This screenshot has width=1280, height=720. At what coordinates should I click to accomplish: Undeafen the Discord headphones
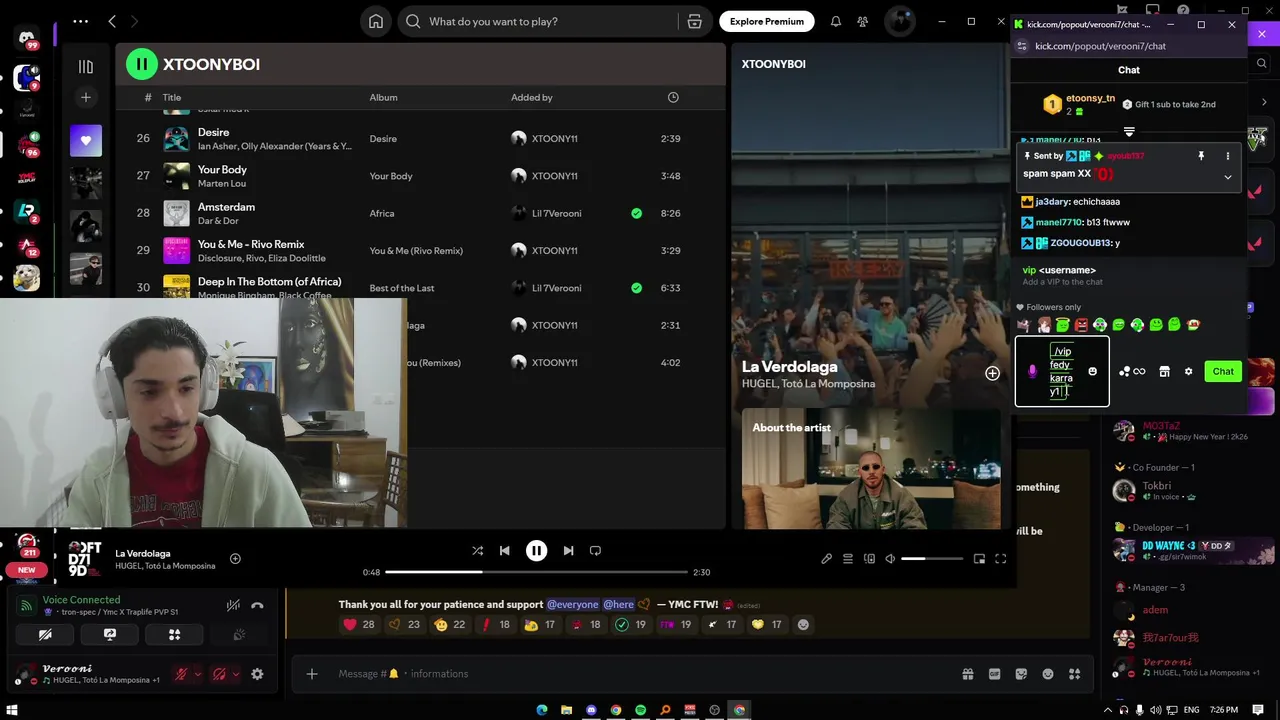point(219,674)
